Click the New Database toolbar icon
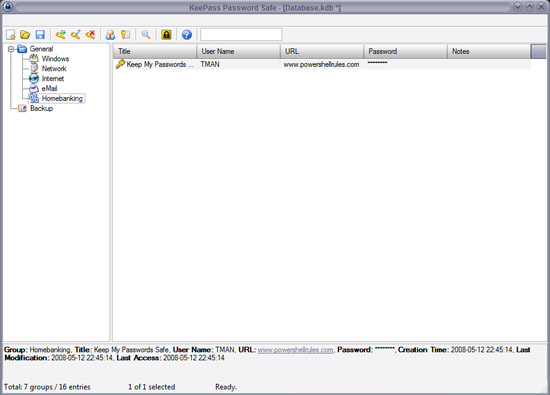Image resolution: width=550 pixels, height=395 pixels. coord(11,34)
